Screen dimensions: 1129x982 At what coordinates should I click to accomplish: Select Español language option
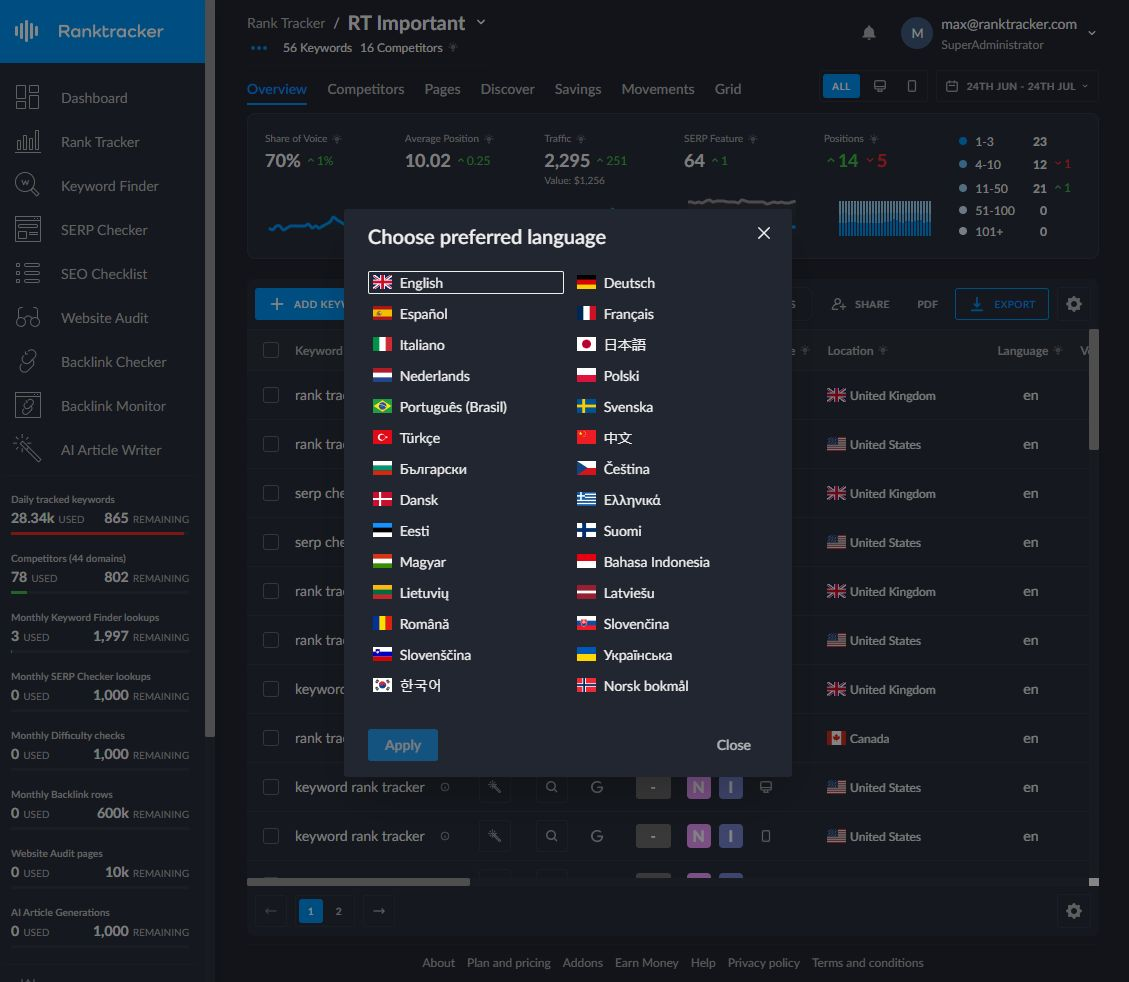click(x=410, y=314)
